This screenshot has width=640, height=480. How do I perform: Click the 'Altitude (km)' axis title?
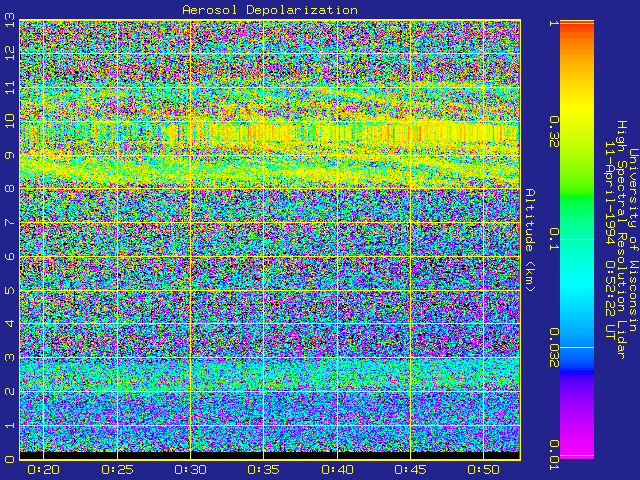529,240
